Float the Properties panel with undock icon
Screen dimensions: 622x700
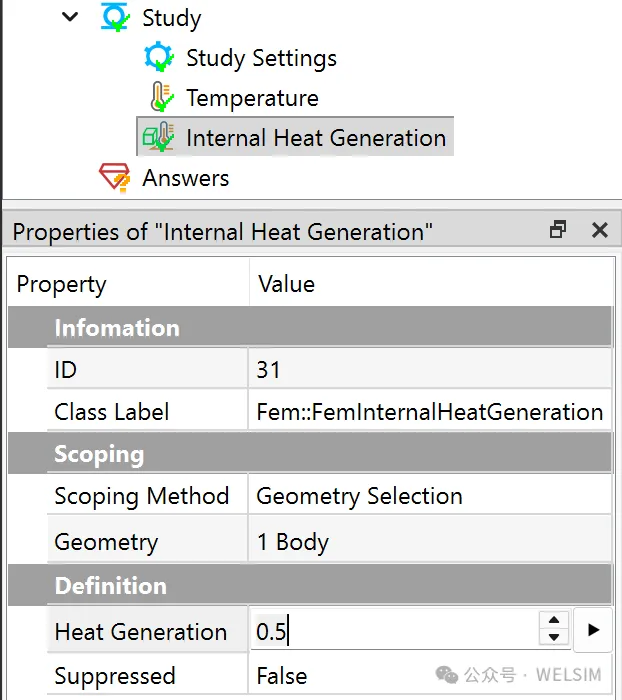click(x=558, y=230)
